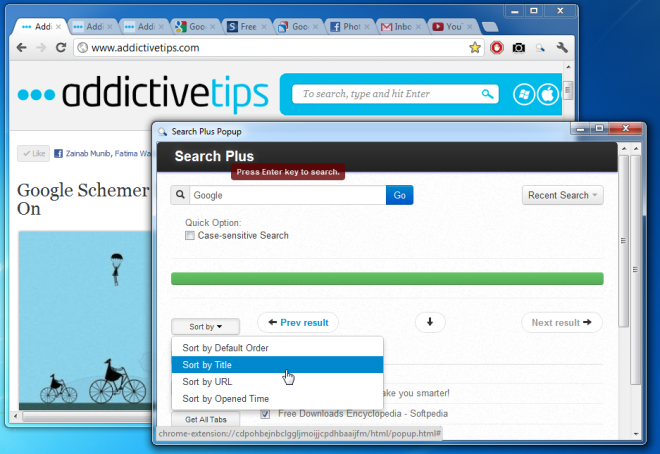Click the Chrome address bar

(x=278, y=48)
